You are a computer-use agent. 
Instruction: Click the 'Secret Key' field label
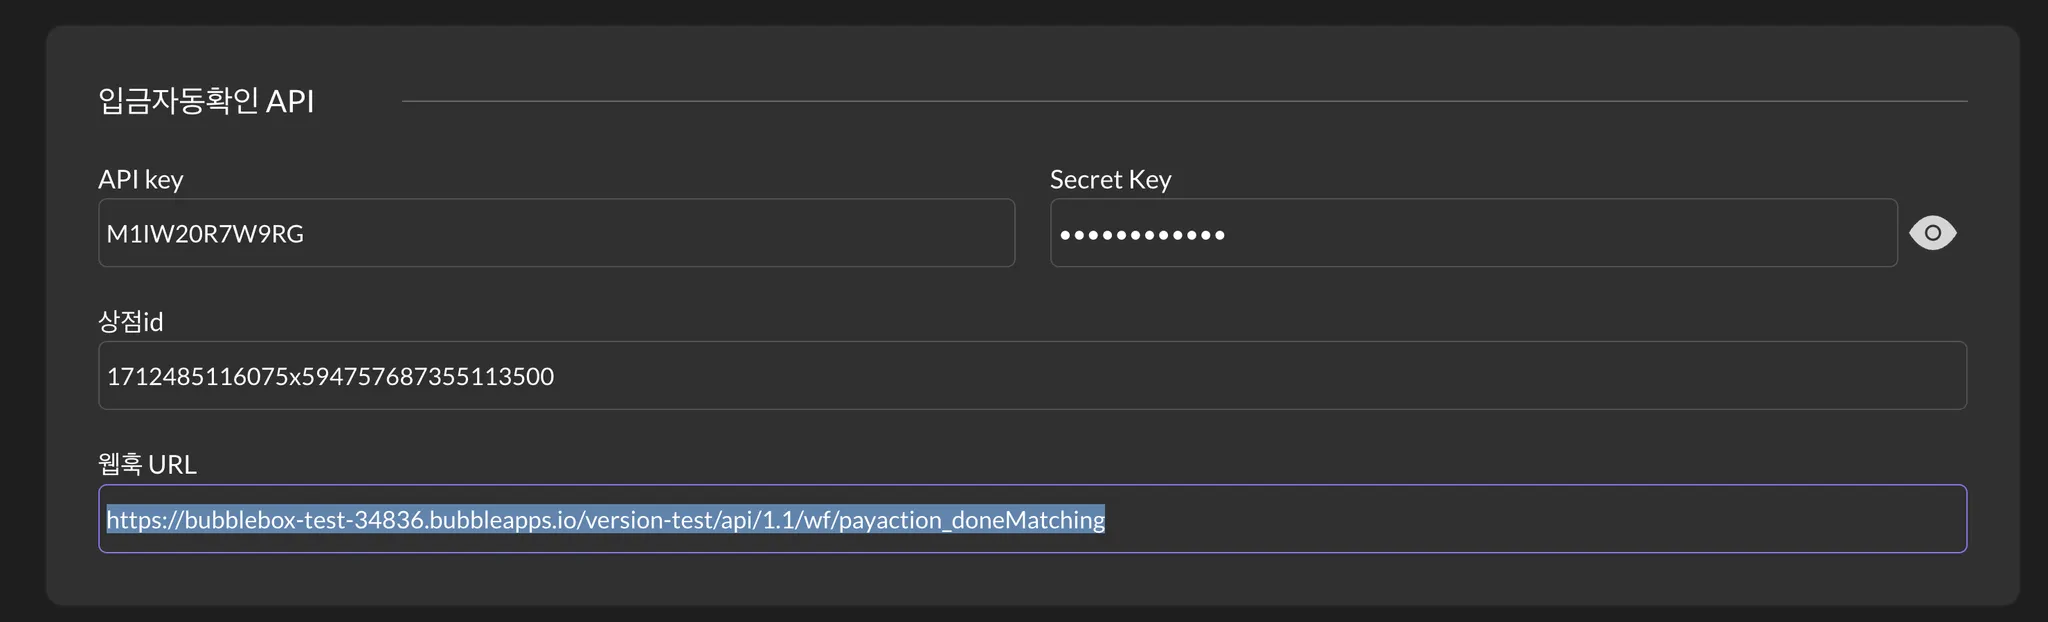point(1110,180)
